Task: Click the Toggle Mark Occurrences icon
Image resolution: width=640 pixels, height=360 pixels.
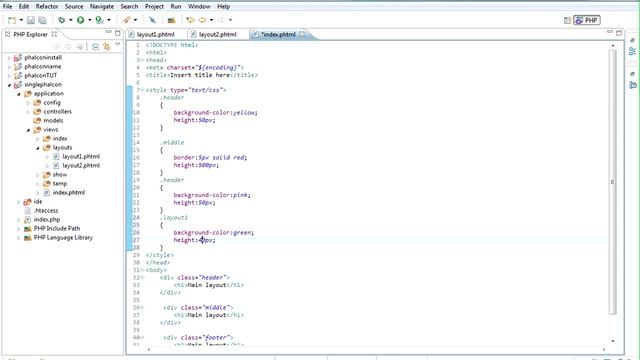Action: [x=152, y=20]
